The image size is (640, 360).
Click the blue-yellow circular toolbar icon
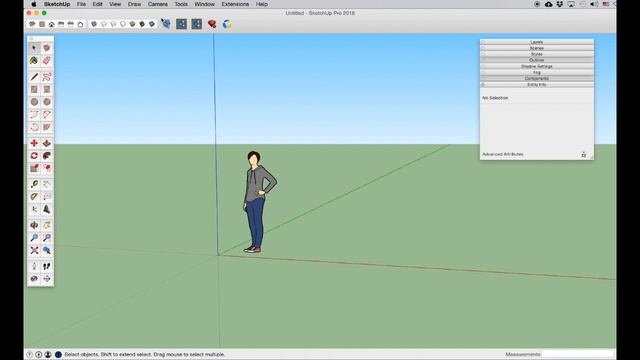click(227, 24)
